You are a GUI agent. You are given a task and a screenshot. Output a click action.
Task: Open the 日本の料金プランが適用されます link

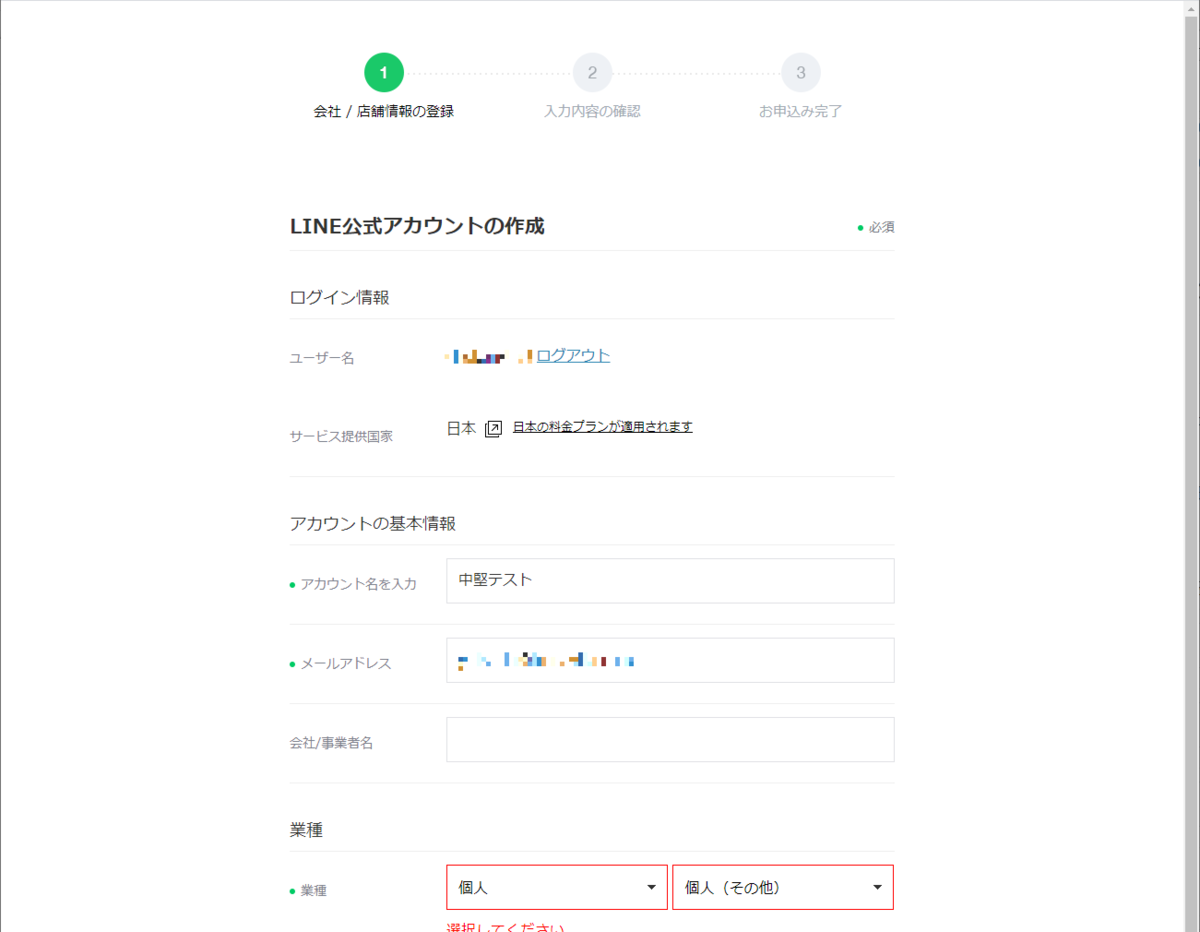point(603,427)
